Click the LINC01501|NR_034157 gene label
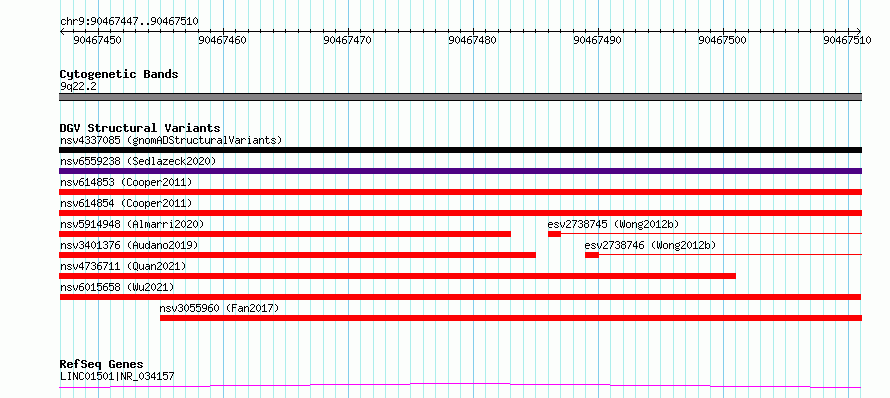The image size is (890, 398). pos(117,376)
